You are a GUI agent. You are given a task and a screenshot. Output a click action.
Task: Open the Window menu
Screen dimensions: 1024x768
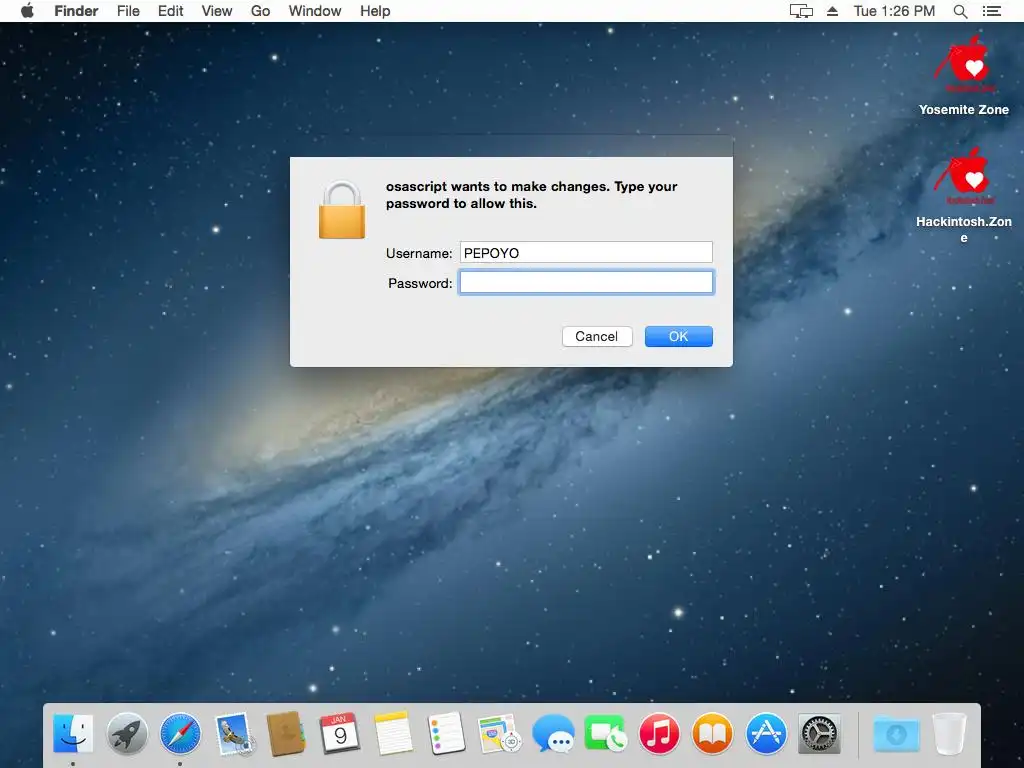(x=315, y=11)
